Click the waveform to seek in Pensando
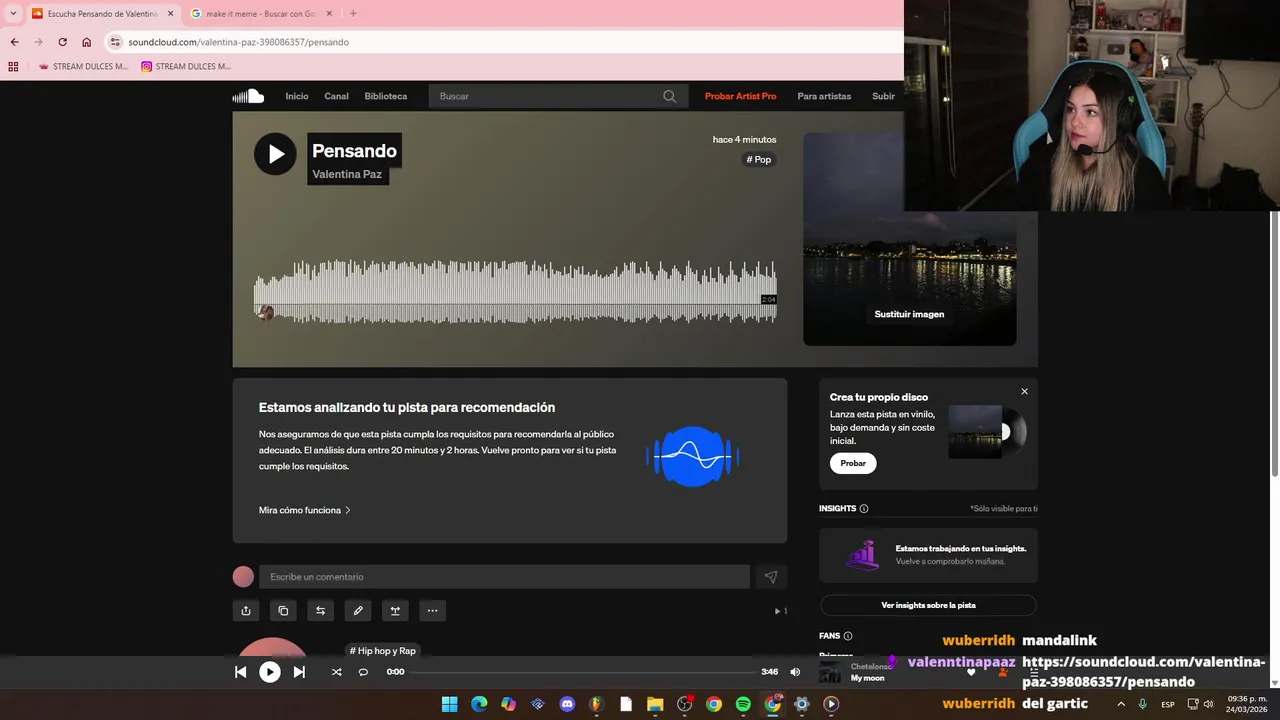Viewport: 1280px width, 720px height. [x=515, y=292]
